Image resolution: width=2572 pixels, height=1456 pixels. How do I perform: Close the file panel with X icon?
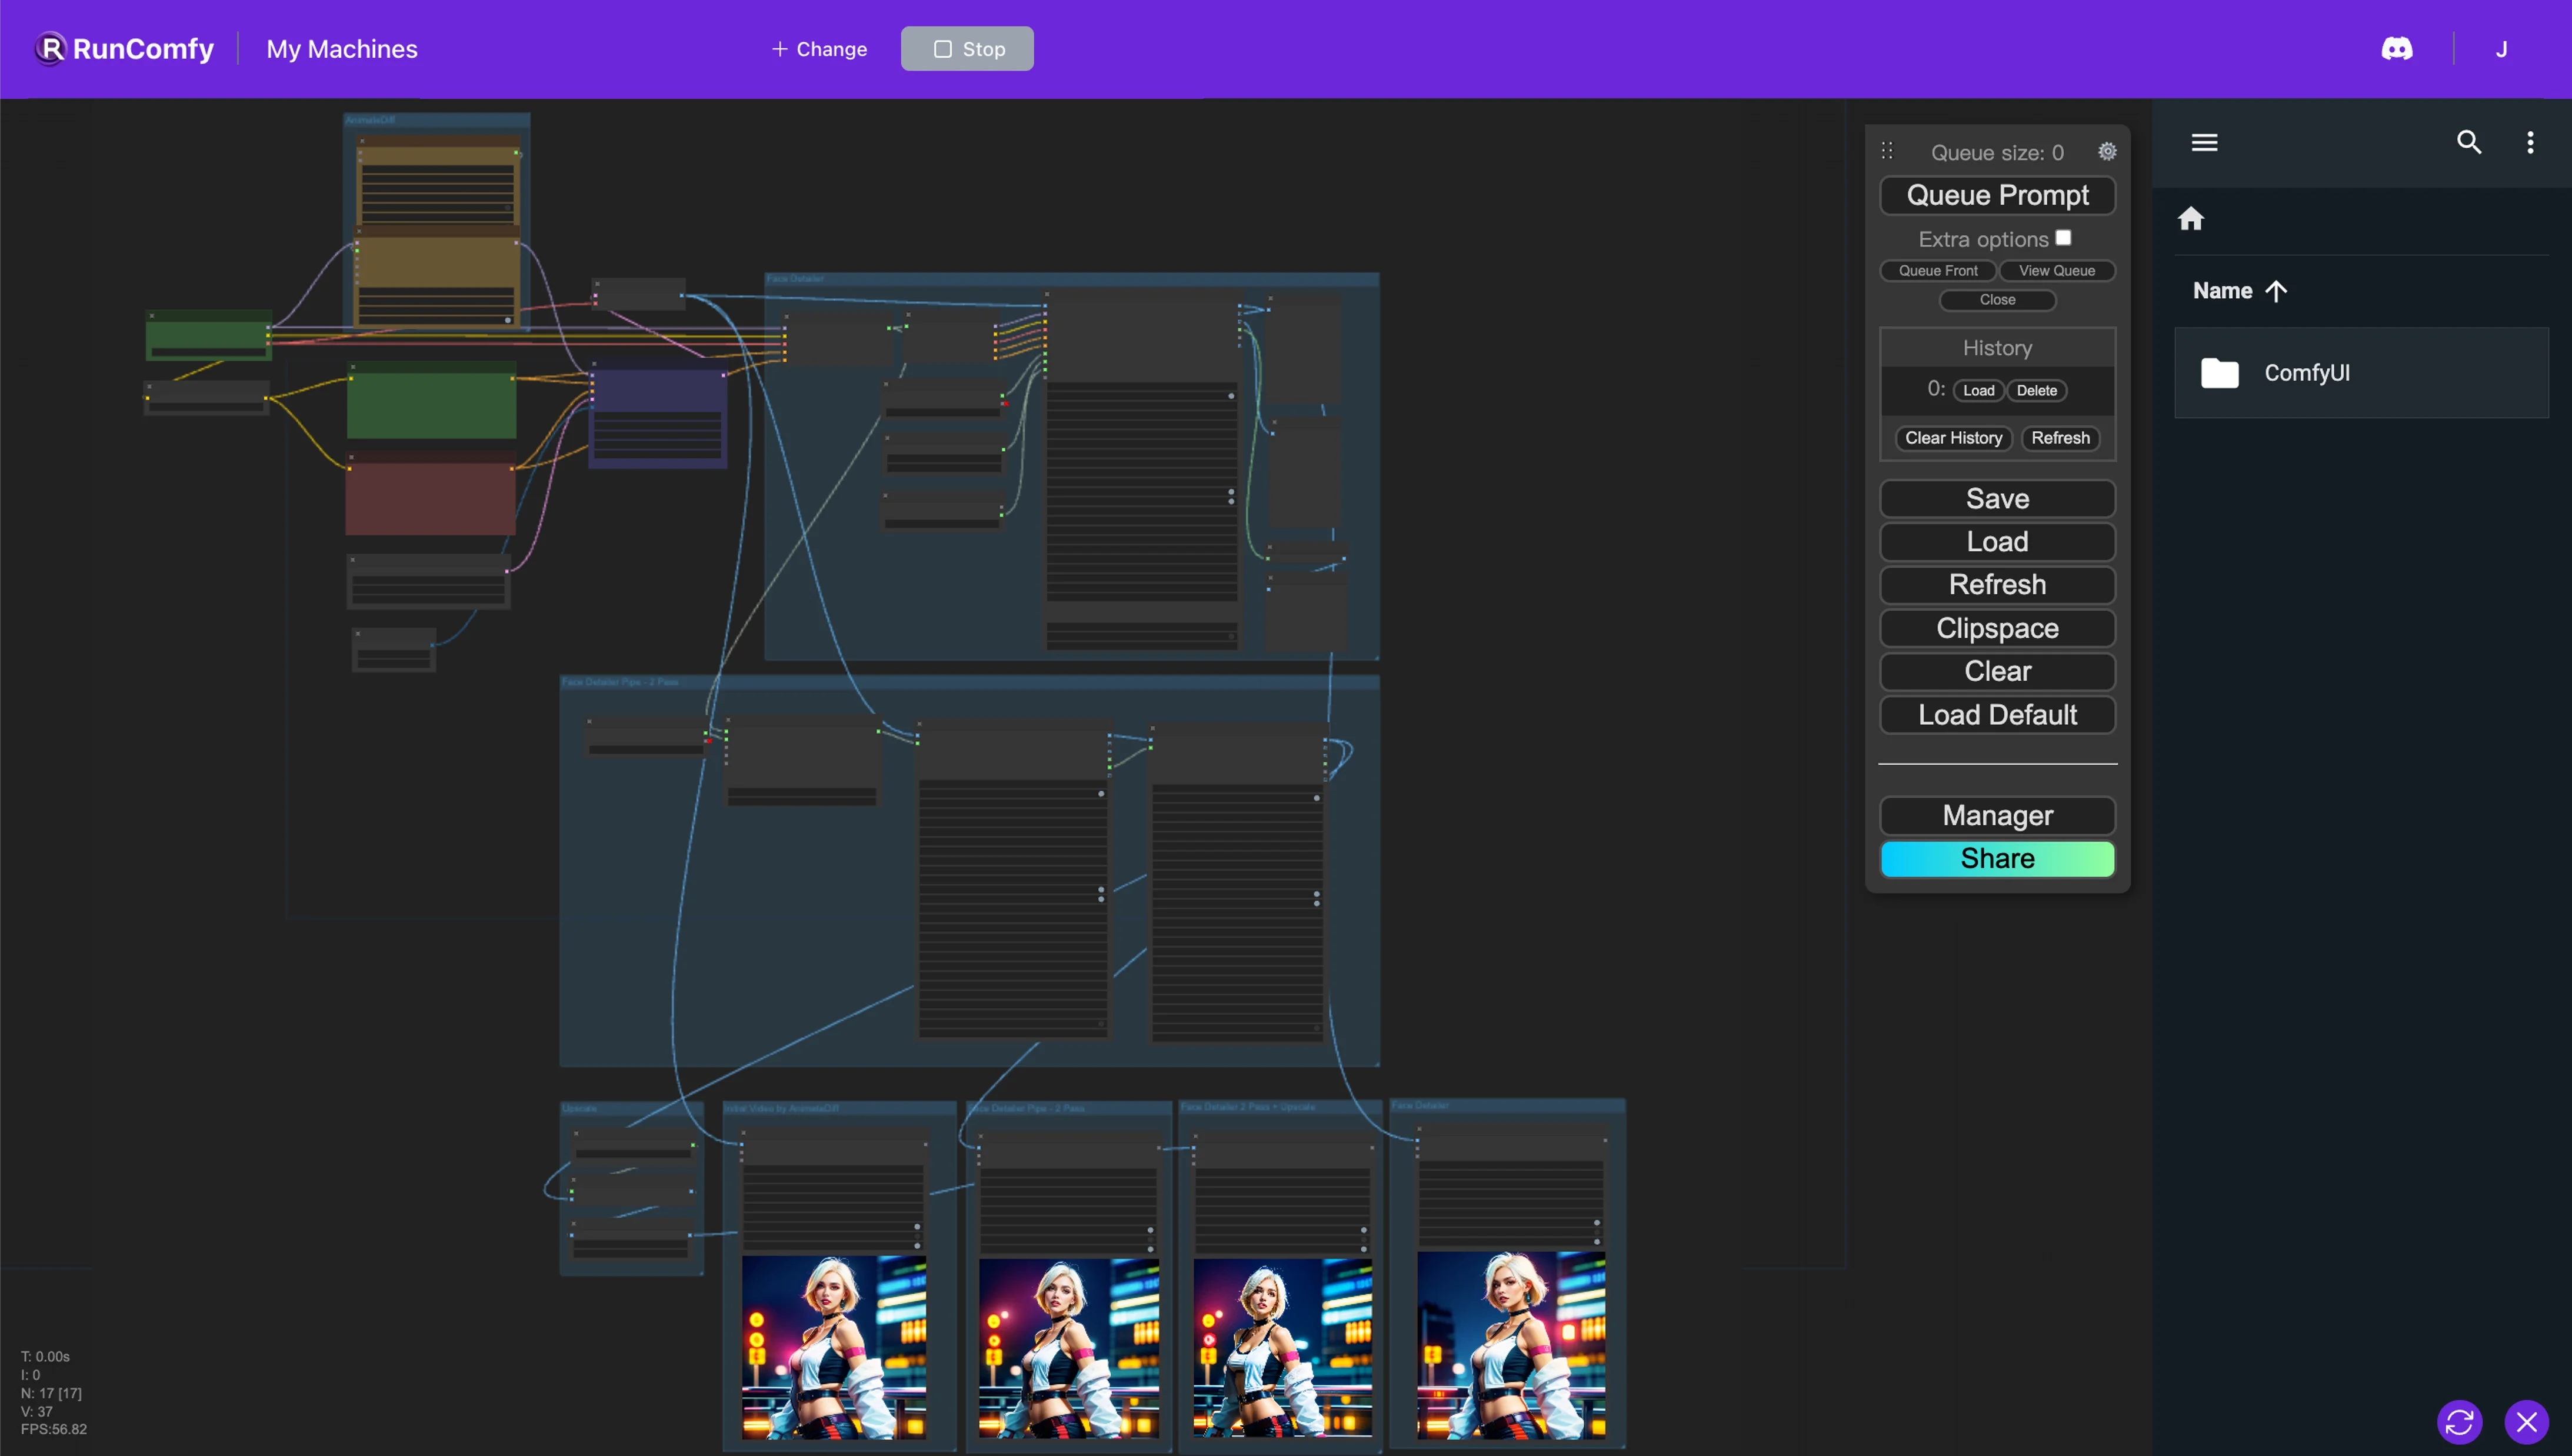point(2526,1421)
